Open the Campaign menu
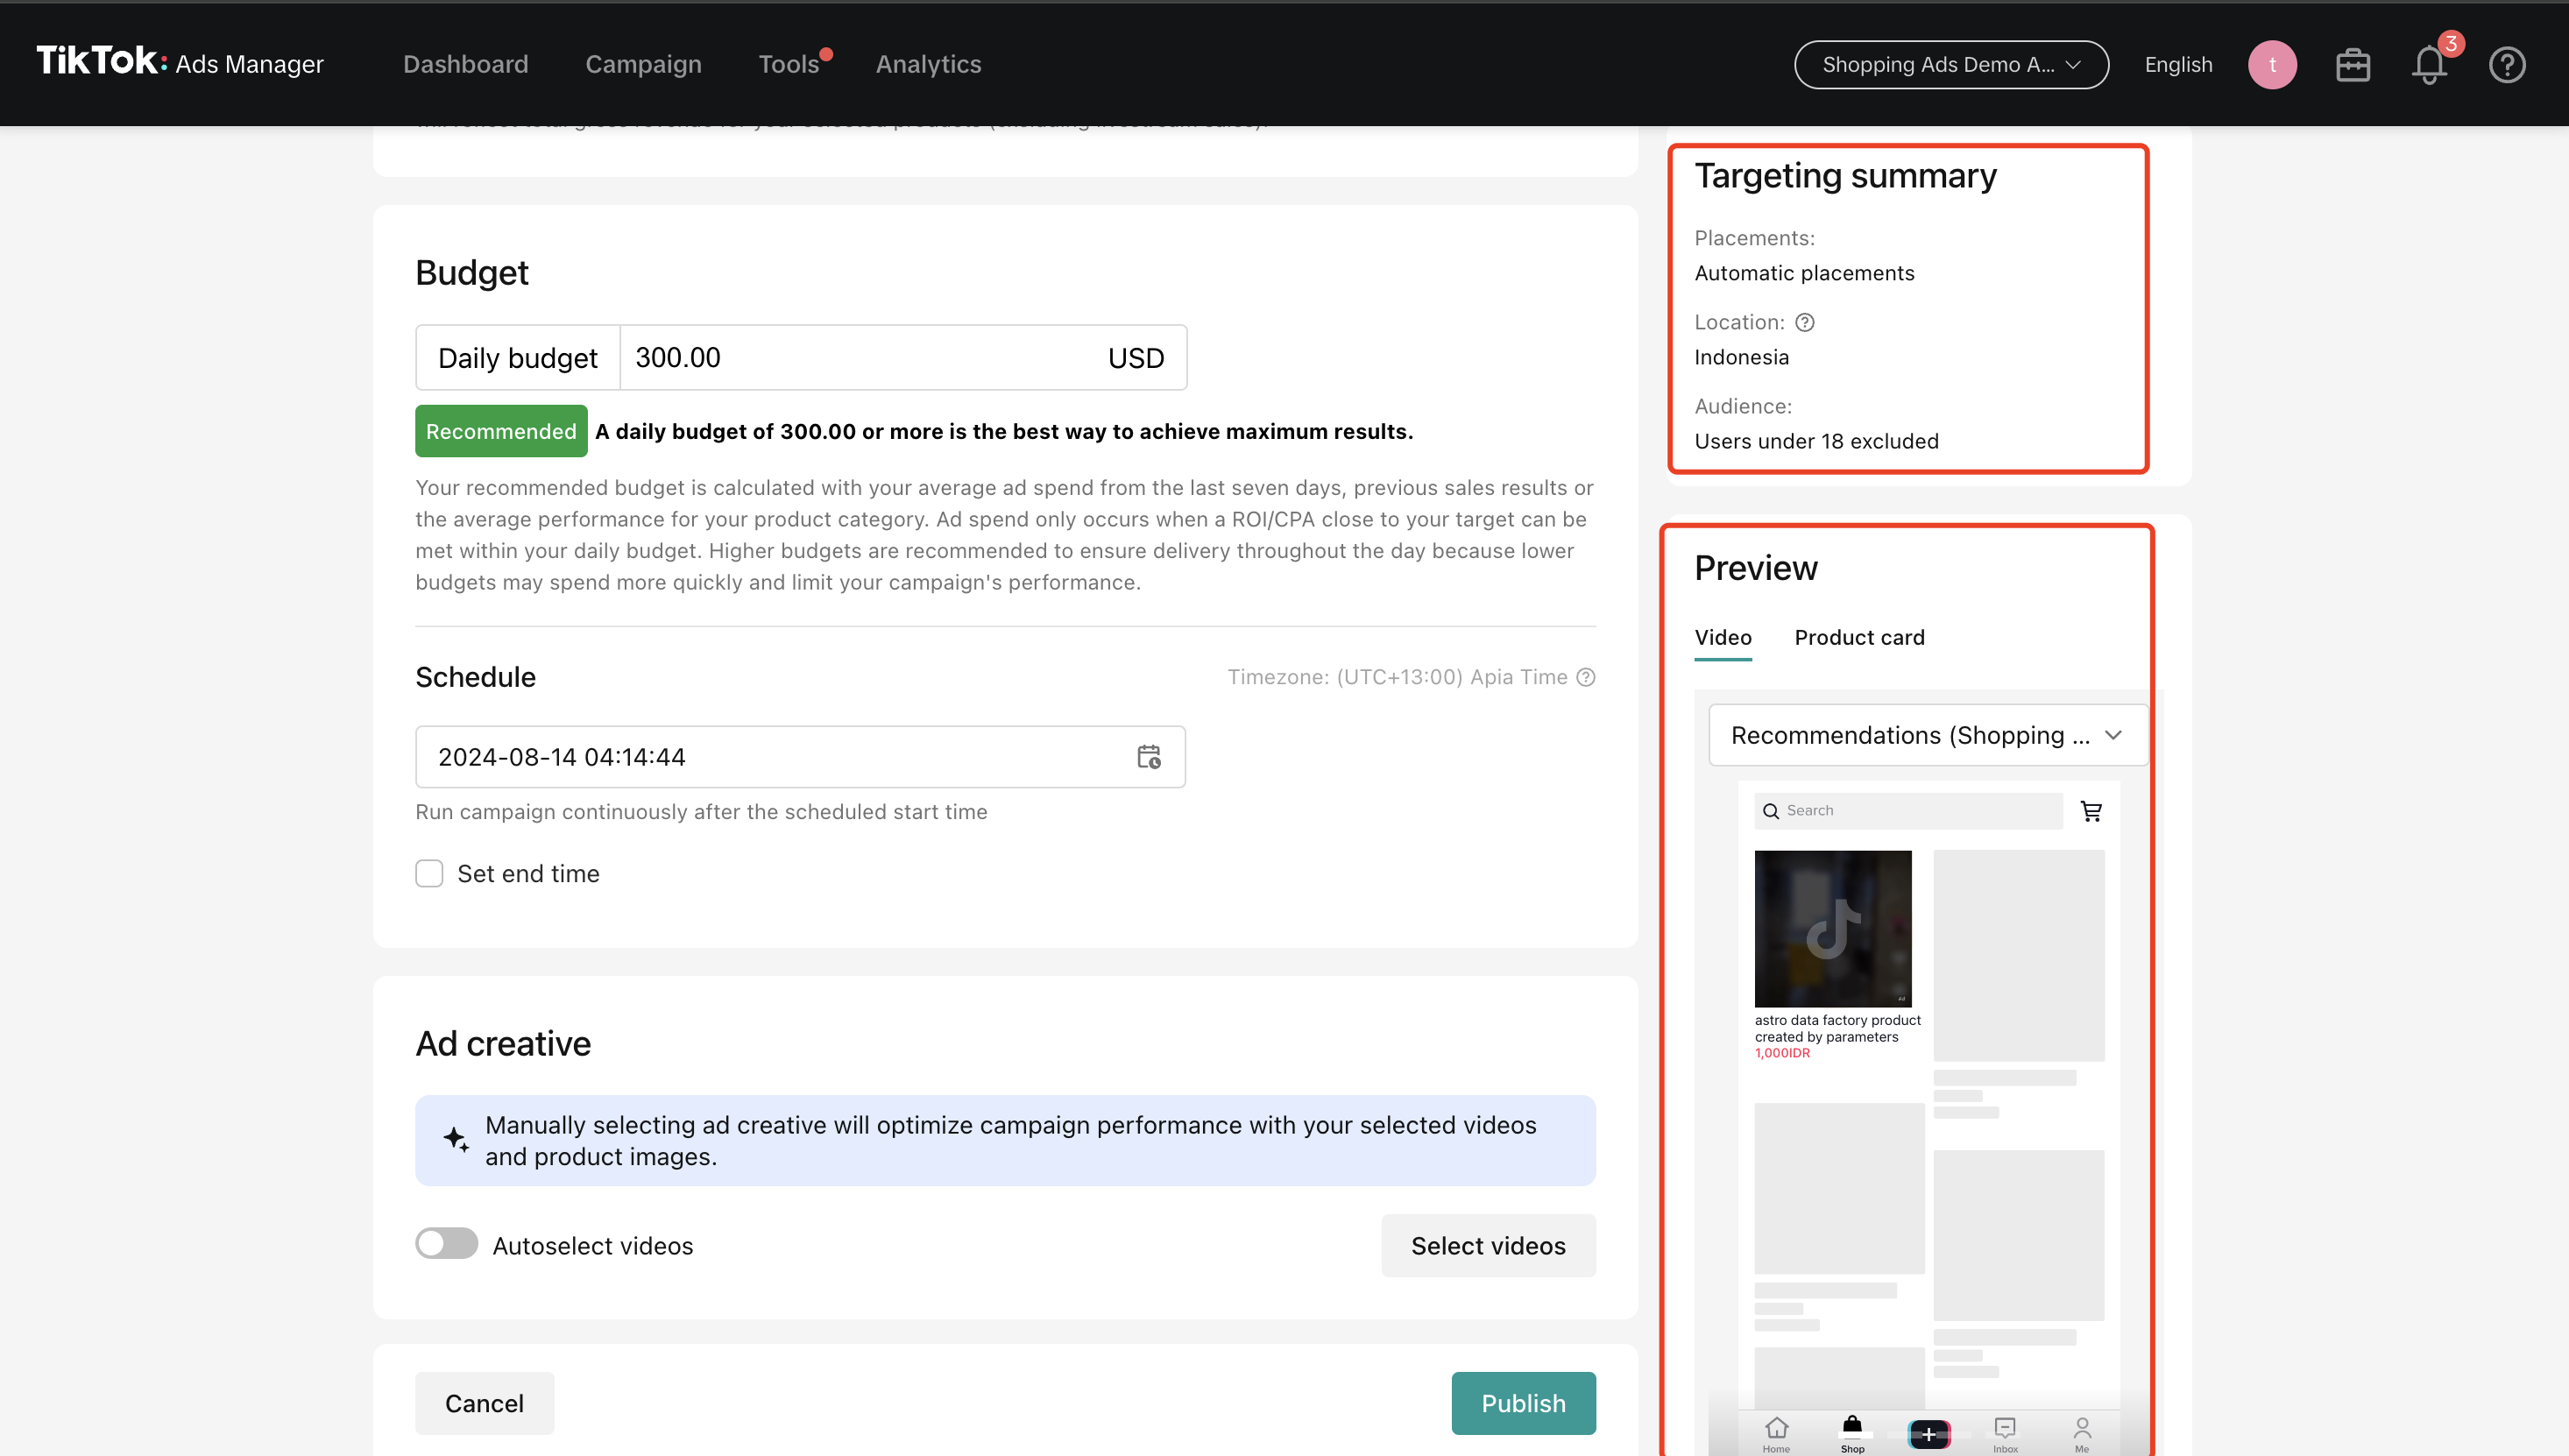Viewport: 2569px width, 1456px height. pyautogui.click(x=643, y=65)
